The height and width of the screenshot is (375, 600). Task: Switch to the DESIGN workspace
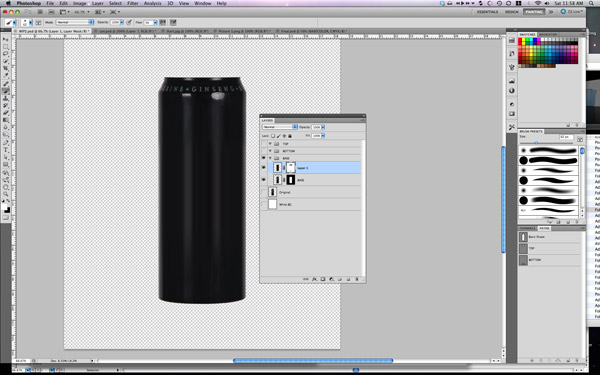pos(512,12)
